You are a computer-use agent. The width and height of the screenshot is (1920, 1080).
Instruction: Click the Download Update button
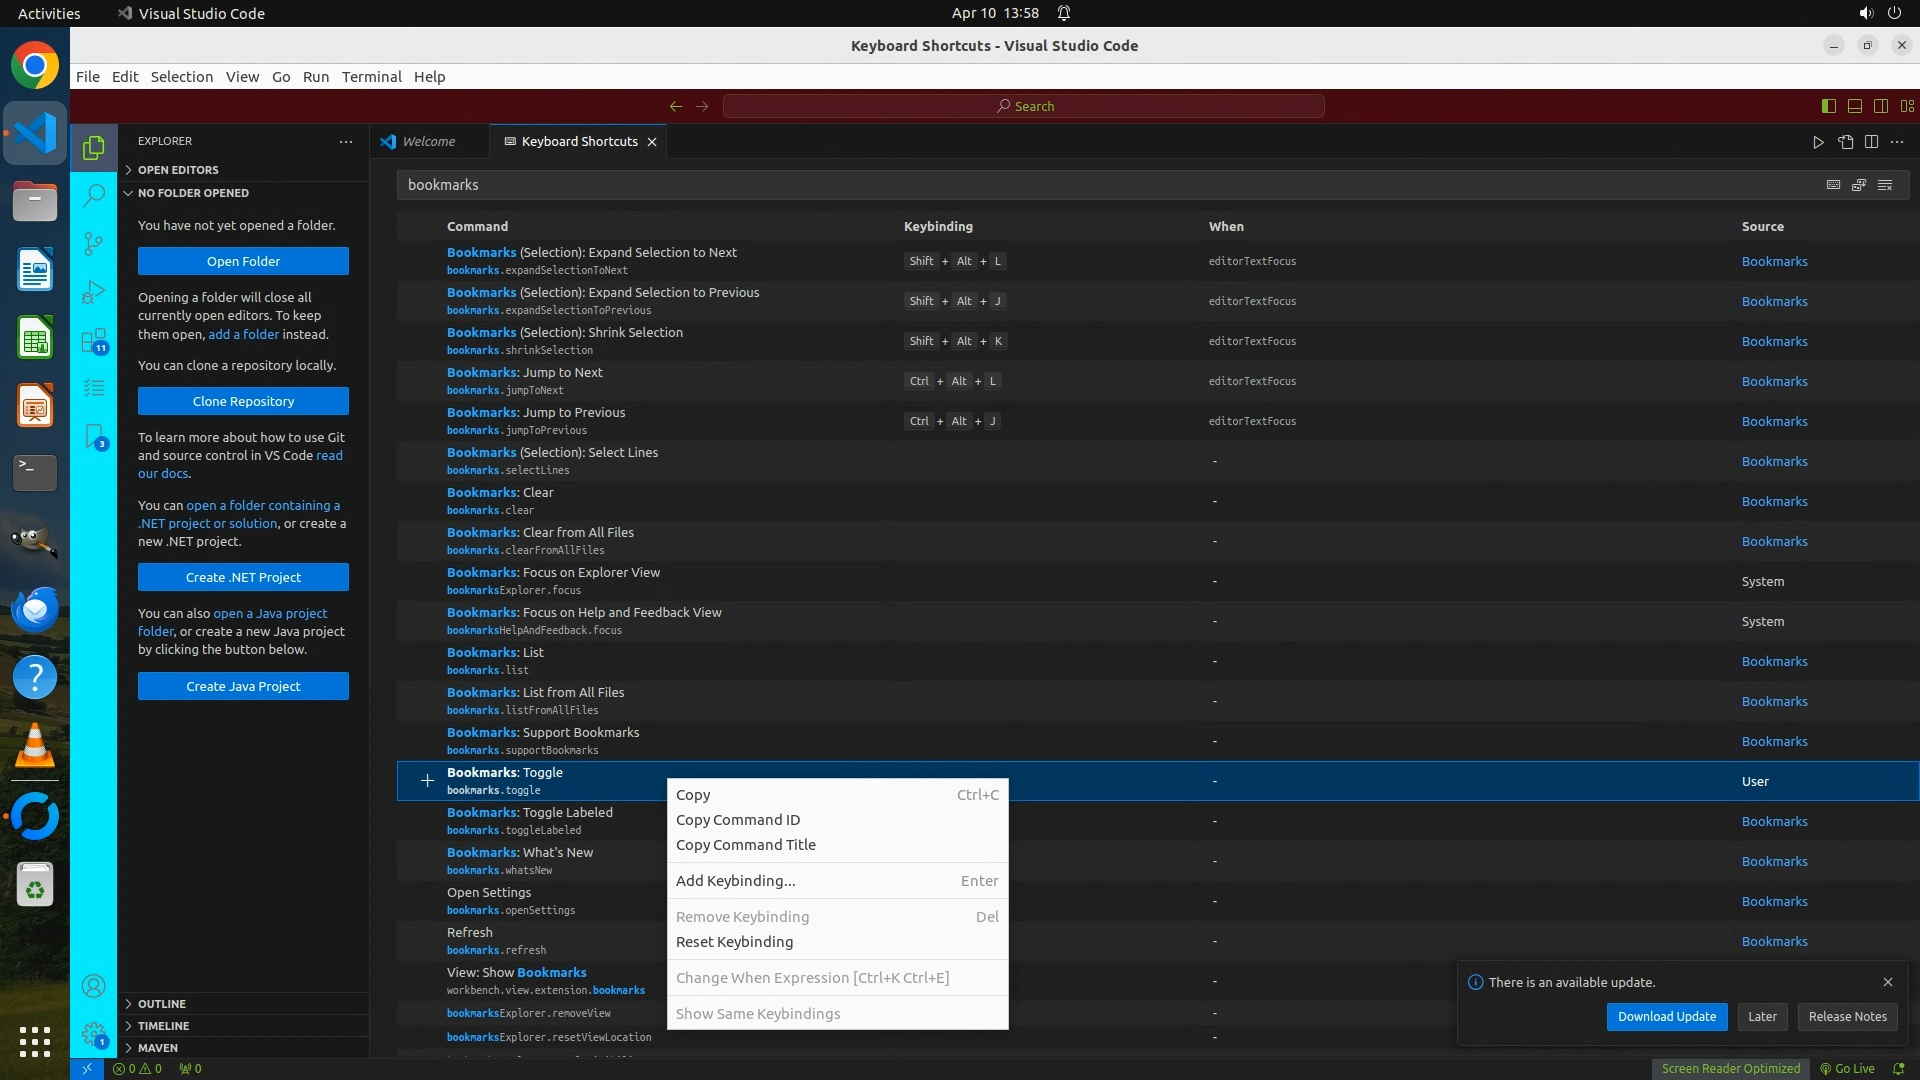1666,1016
